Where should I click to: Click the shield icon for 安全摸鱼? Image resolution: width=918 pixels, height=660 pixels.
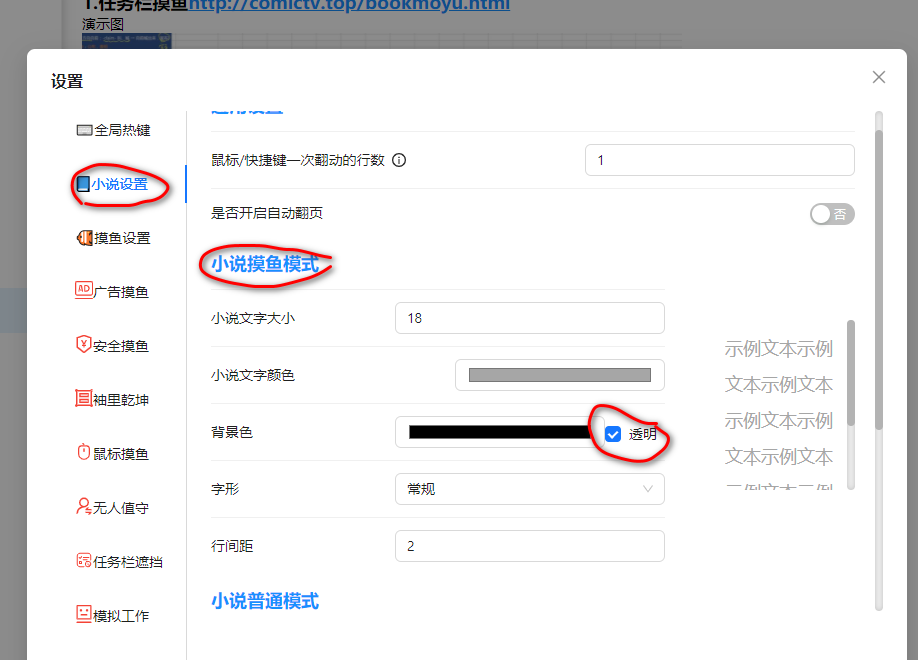pyautogui.click(x=84, y=345)
